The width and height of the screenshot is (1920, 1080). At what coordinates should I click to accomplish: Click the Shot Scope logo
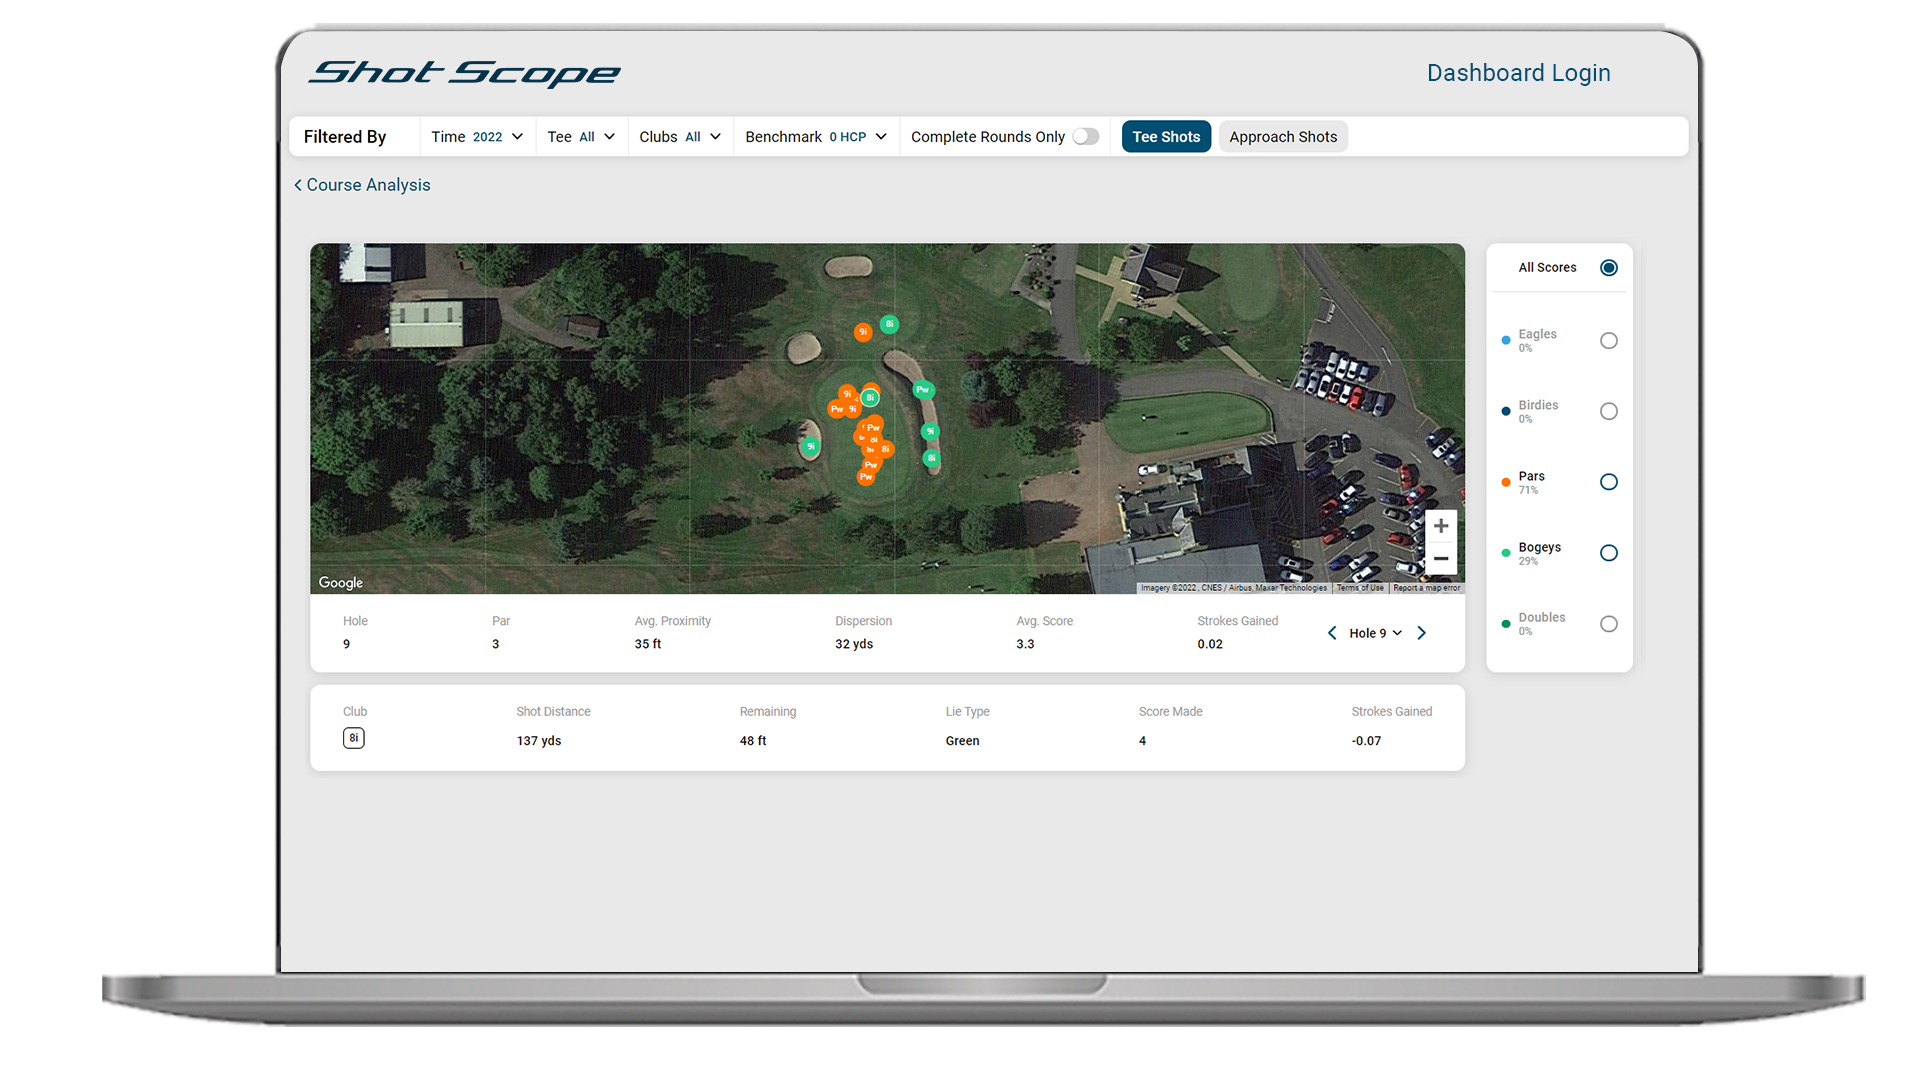click(x=463, y=73)
